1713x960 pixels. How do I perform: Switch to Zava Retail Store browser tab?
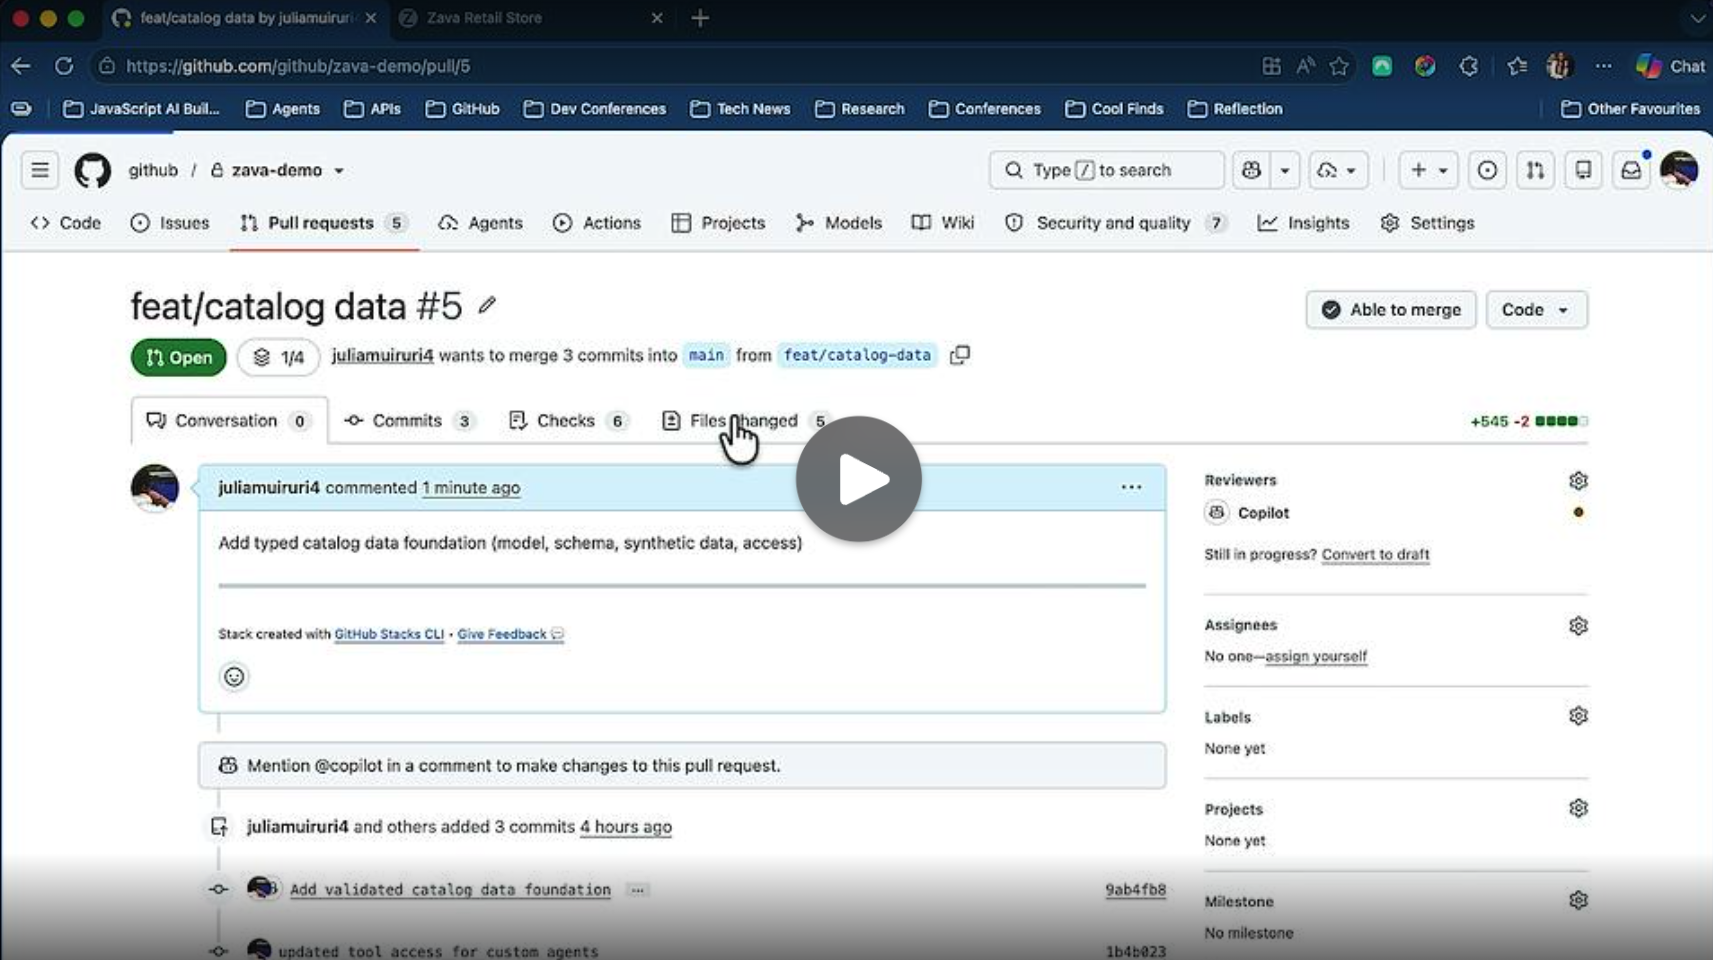(484, 18)
